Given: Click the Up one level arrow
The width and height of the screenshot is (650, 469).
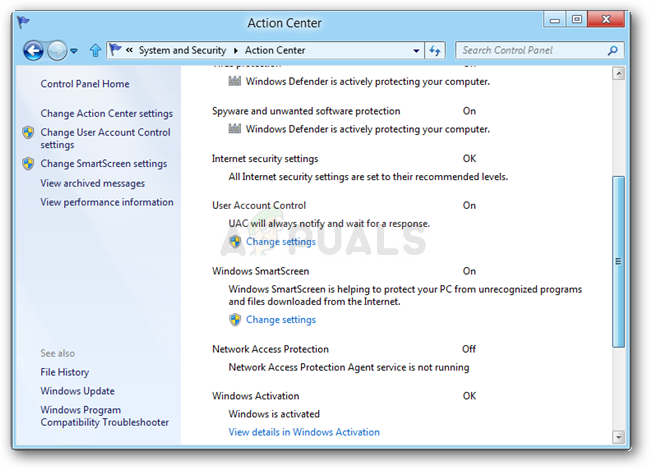Looking at the screenshot, I should point(95,51).
